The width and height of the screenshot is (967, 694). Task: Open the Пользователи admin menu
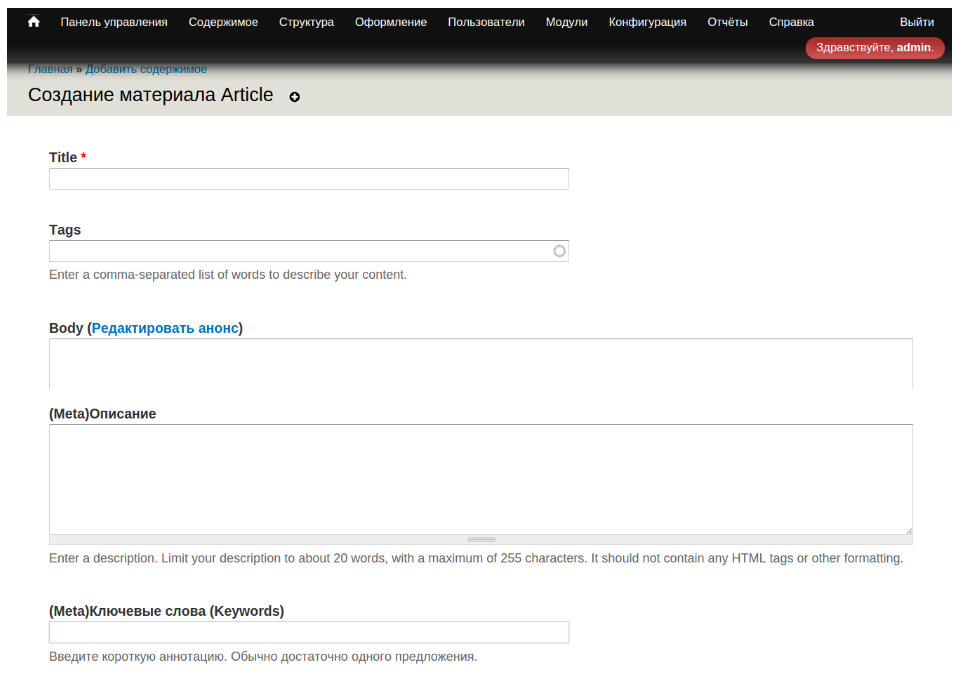tap(486, 22)
